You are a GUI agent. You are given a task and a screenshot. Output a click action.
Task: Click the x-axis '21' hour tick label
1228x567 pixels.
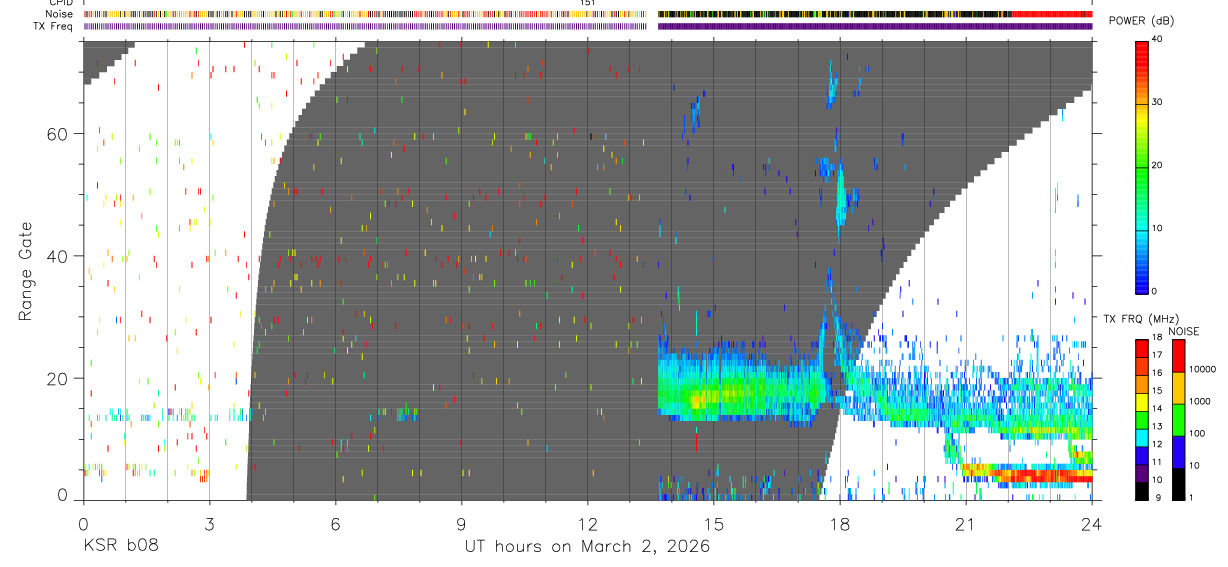click(966, 523)
